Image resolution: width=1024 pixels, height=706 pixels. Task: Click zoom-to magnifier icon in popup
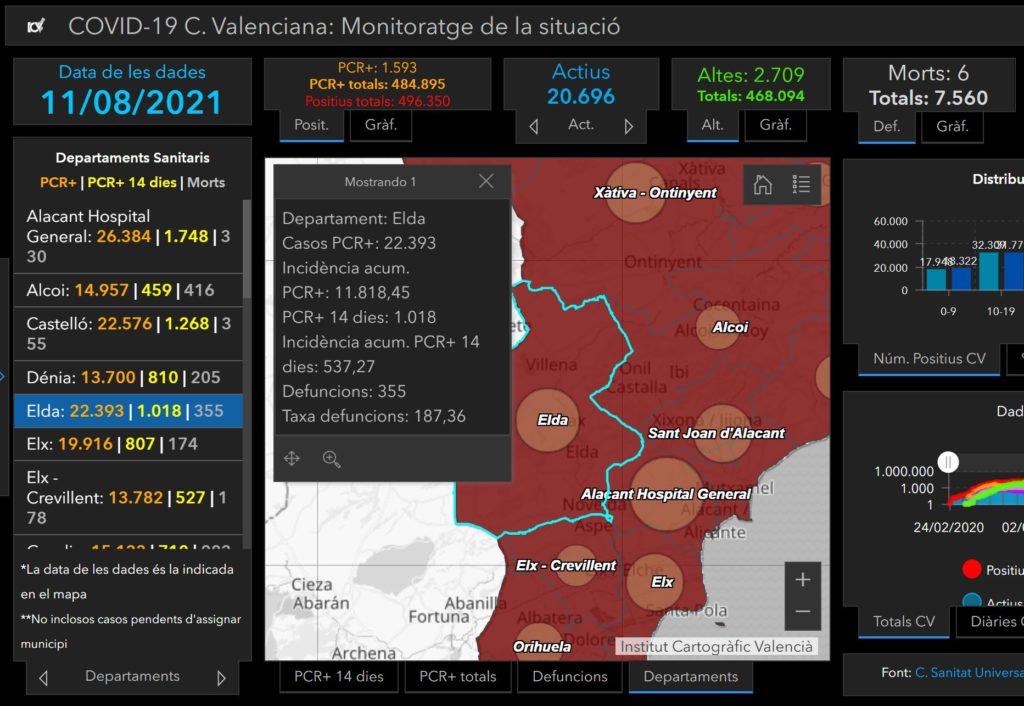coord(332,459)
